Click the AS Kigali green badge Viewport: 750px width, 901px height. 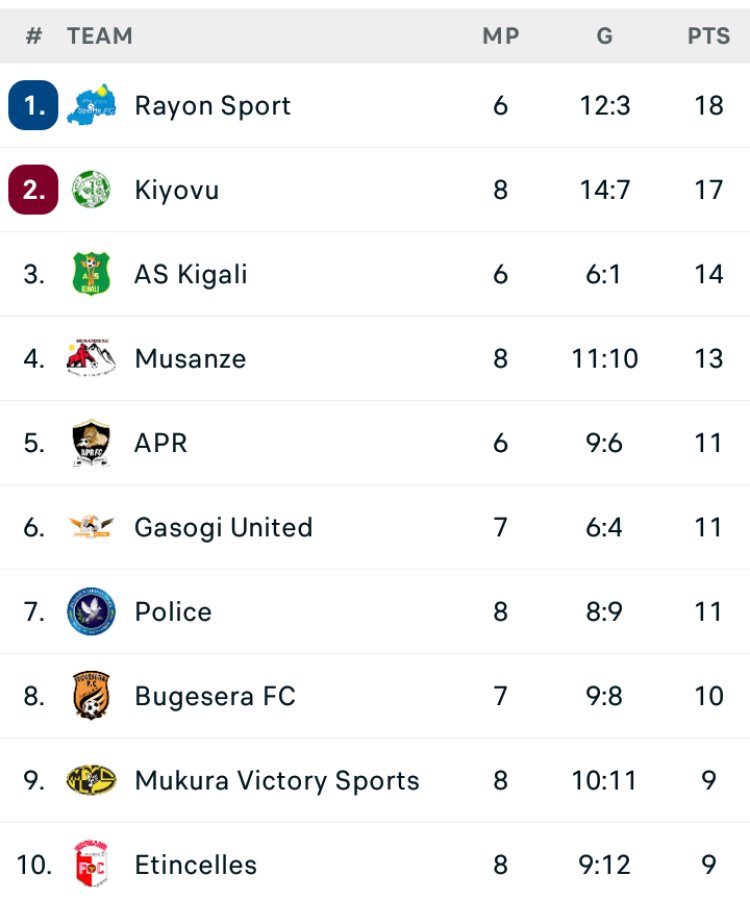coord(91,274)
